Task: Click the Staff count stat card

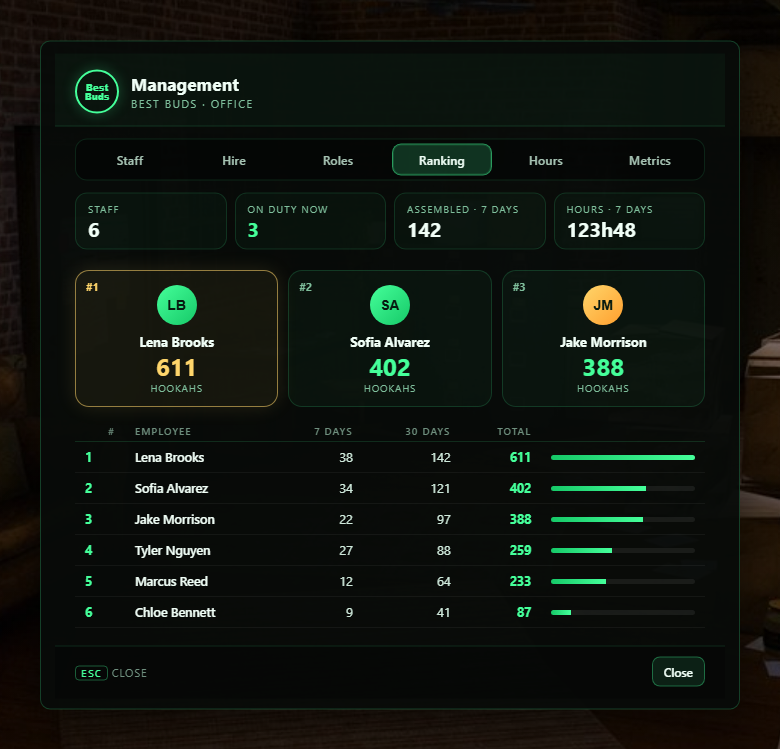Action: [151, 221]
